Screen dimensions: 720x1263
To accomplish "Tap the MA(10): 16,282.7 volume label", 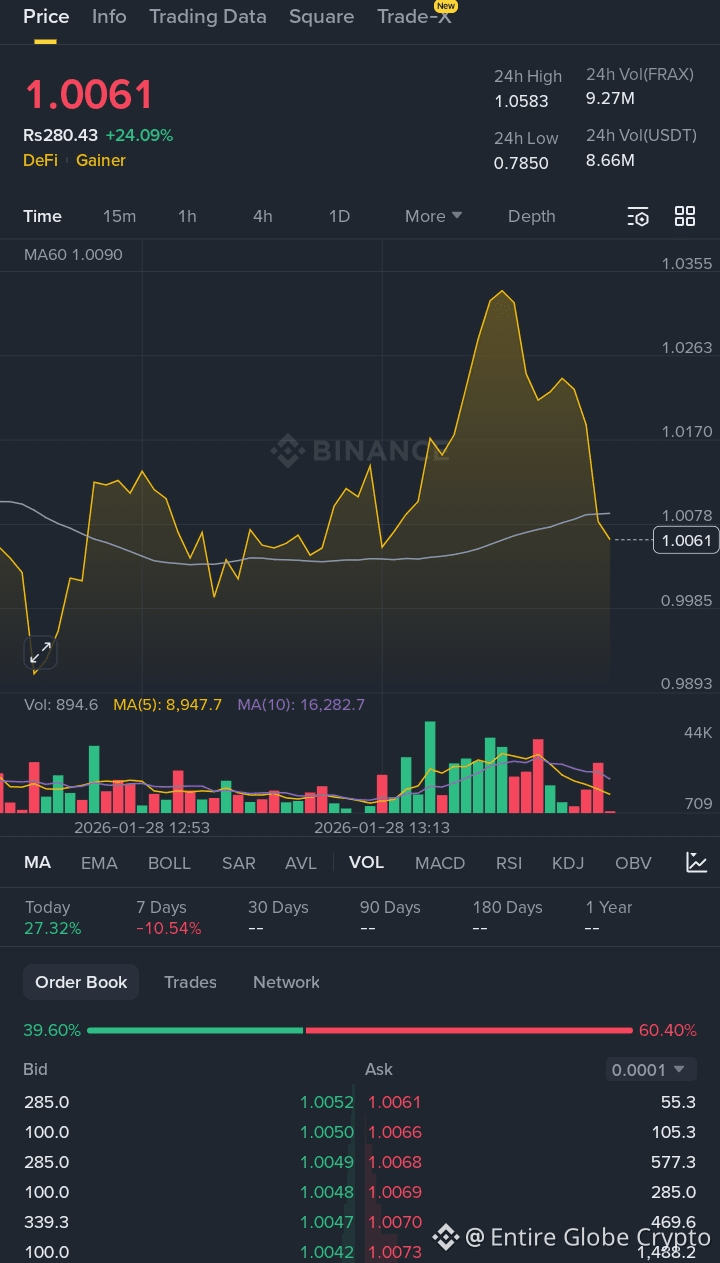I will pyautogui.click(x=301, y=704).
